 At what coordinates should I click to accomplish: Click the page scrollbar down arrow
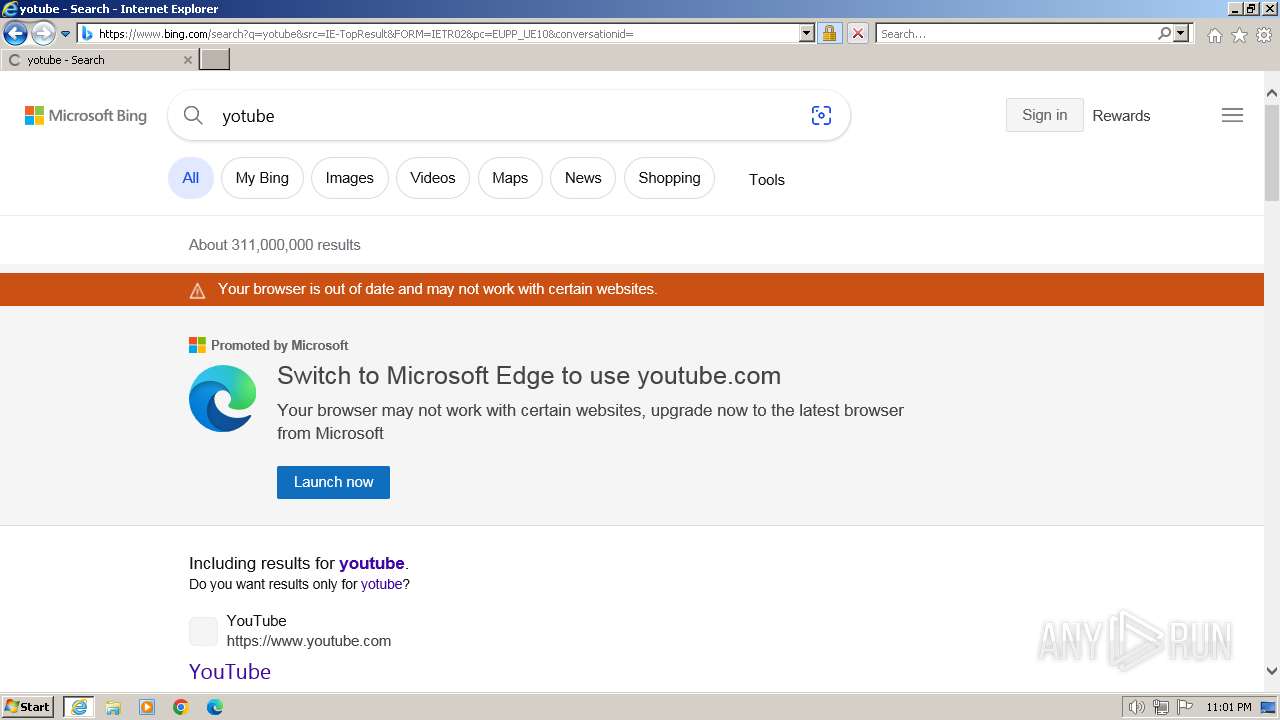1271,672
